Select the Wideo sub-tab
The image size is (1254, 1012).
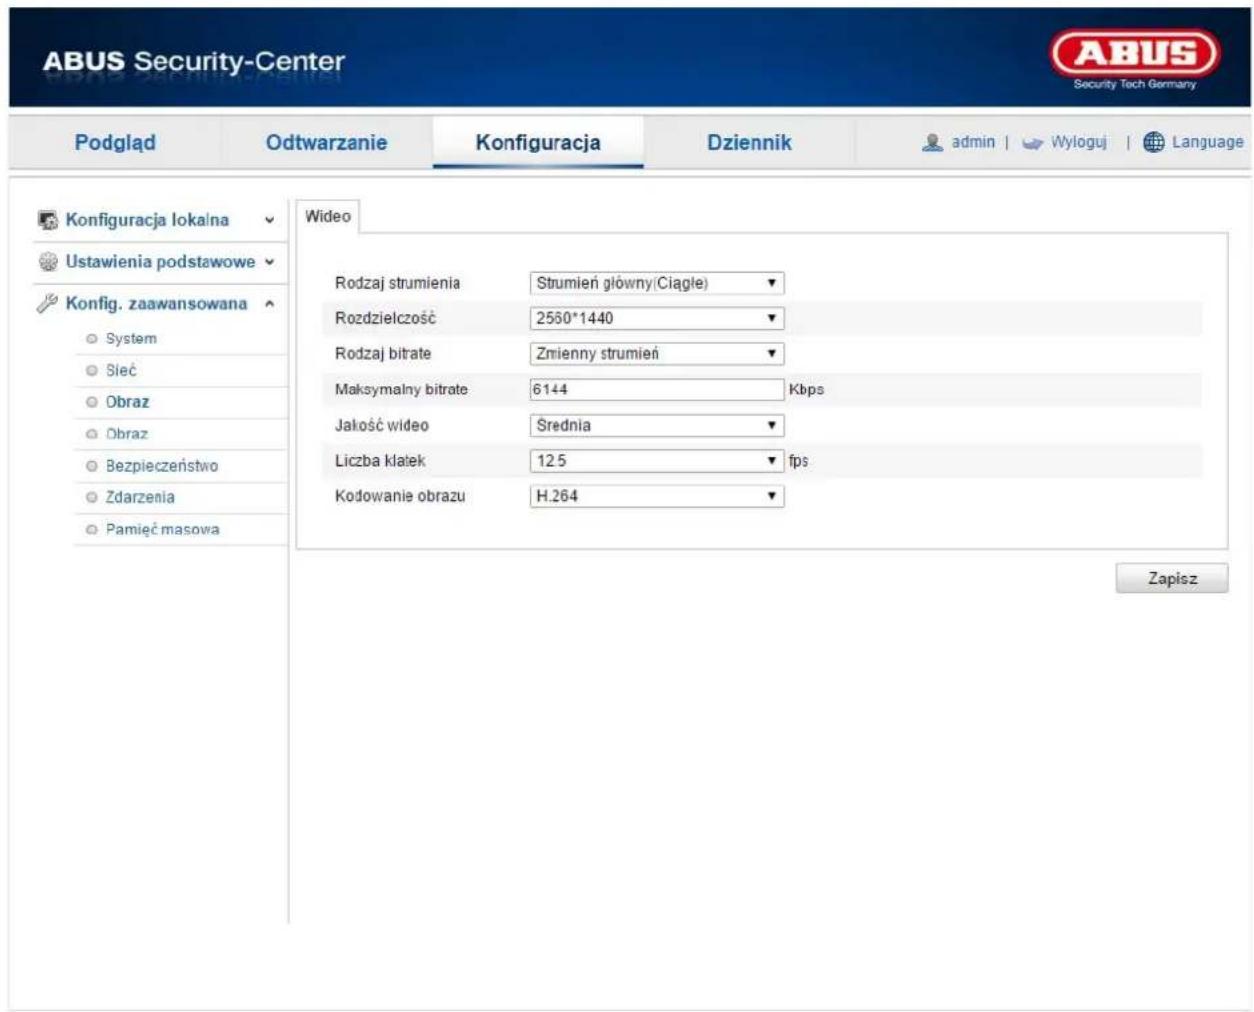click(x=328, y=216)
